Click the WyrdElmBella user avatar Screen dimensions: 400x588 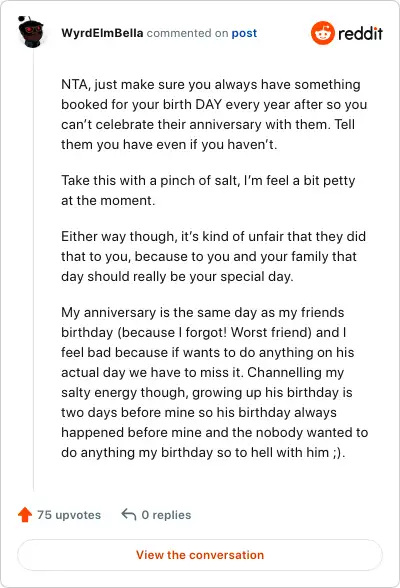pos(31,32)
